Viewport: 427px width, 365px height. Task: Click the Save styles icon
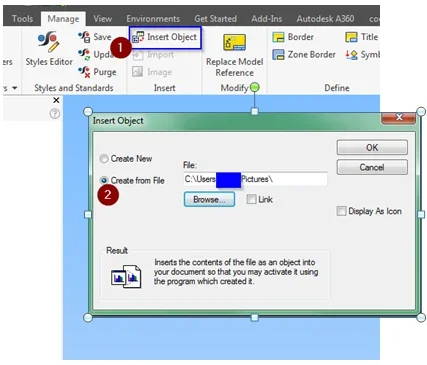(84, 37)
